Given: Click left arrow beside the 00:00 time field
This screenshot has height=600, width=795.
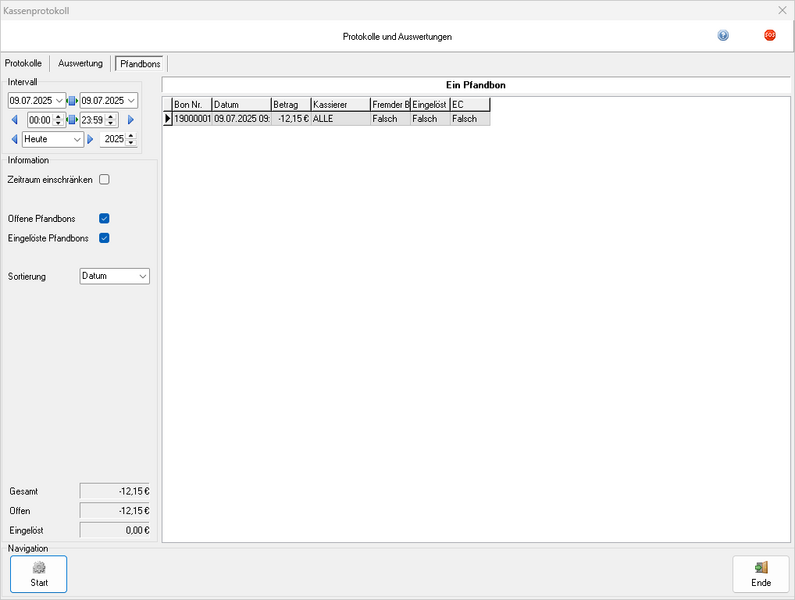Looking at the screenshot, I should [14, 120].
